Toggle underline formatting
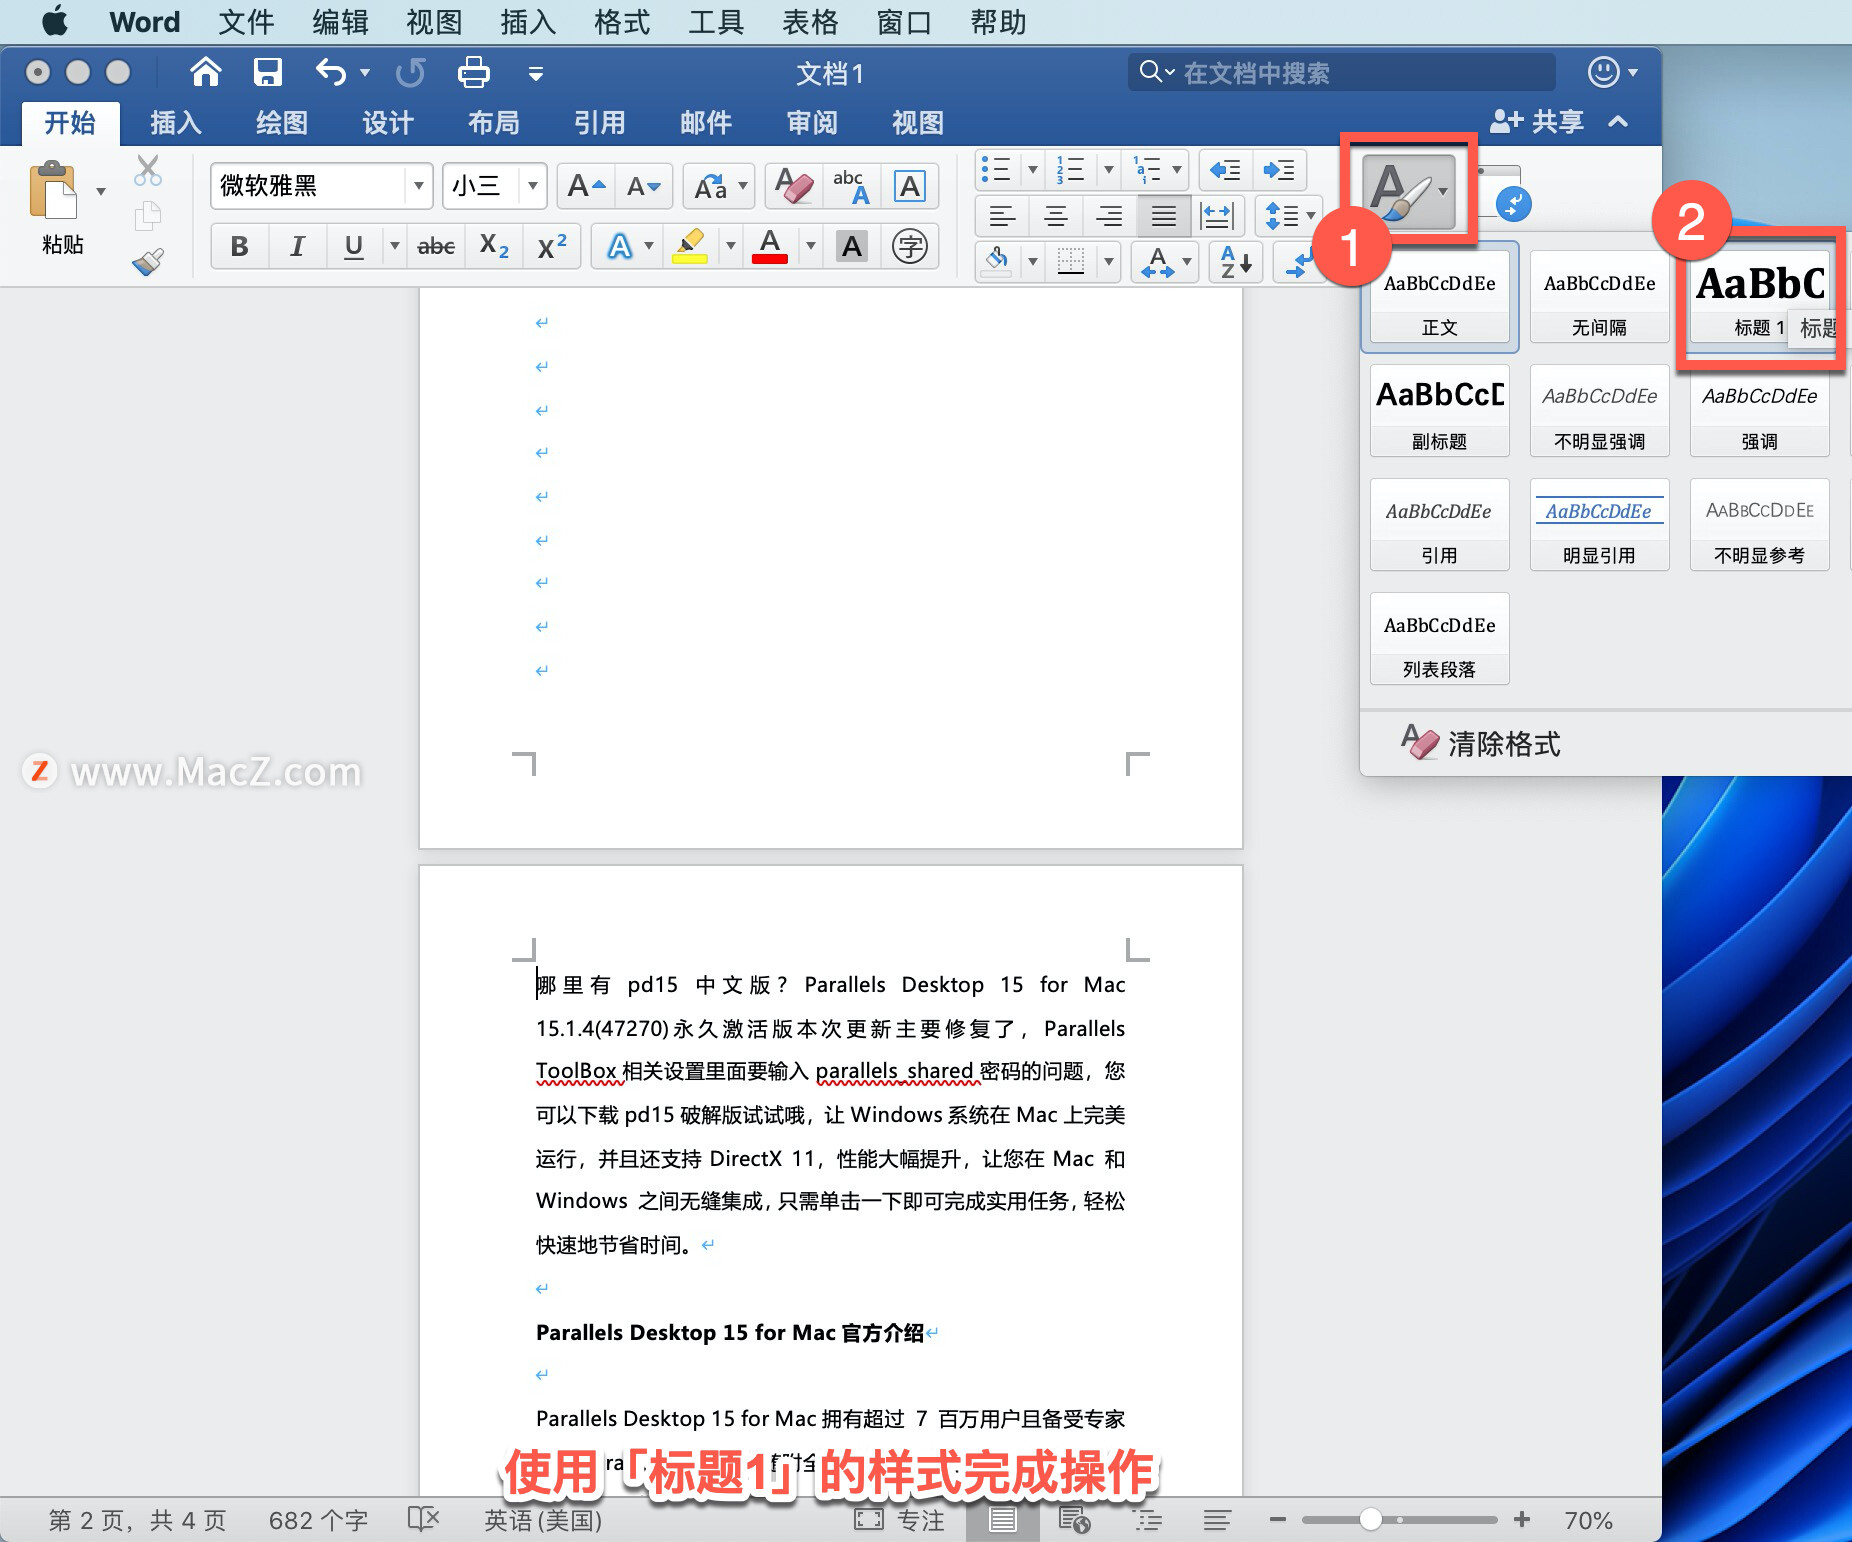The image size is (1852, 1542). (353, 246)
